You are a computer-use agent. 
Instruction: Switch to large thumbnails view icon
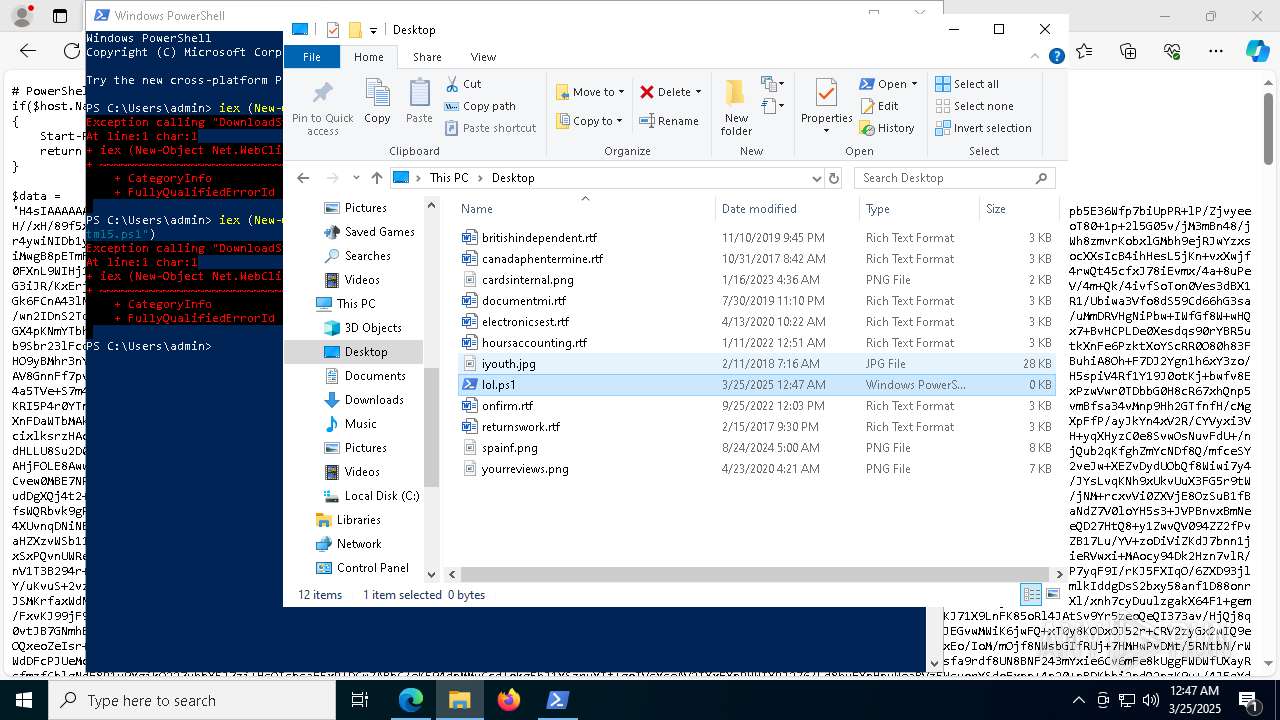[1052, 594]
